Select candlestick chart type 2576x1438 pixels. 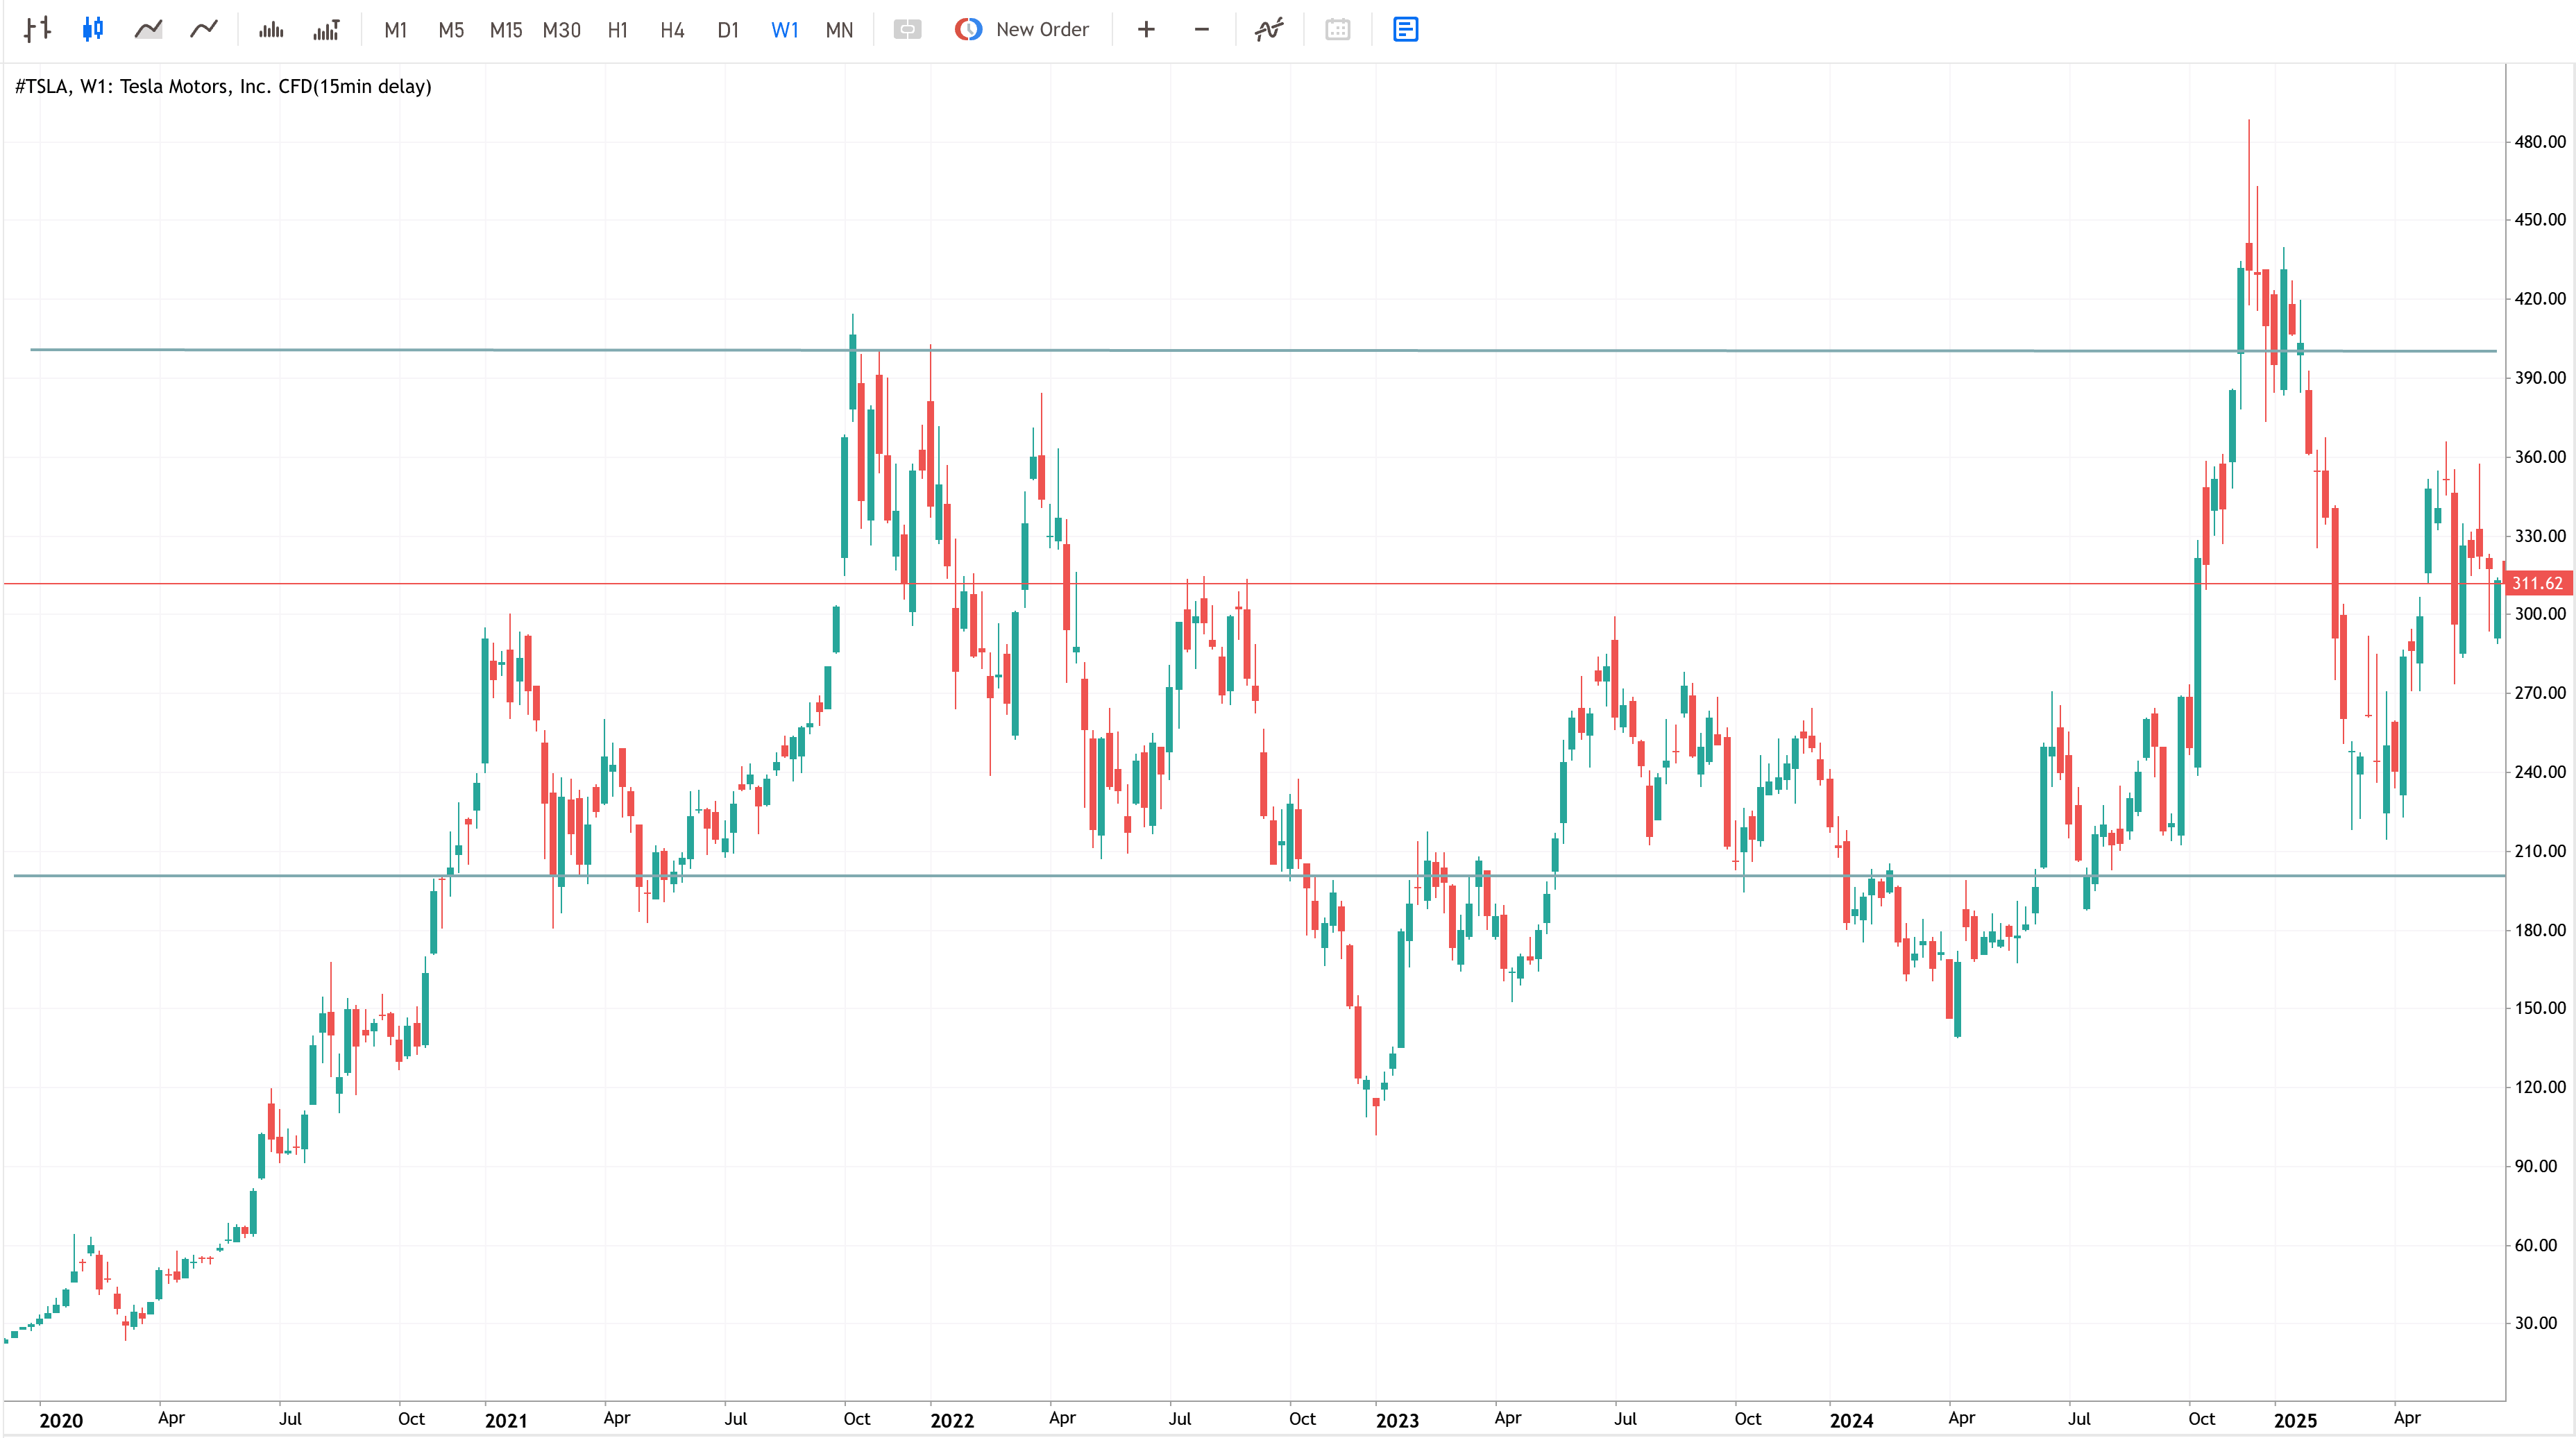click(93, 29)
